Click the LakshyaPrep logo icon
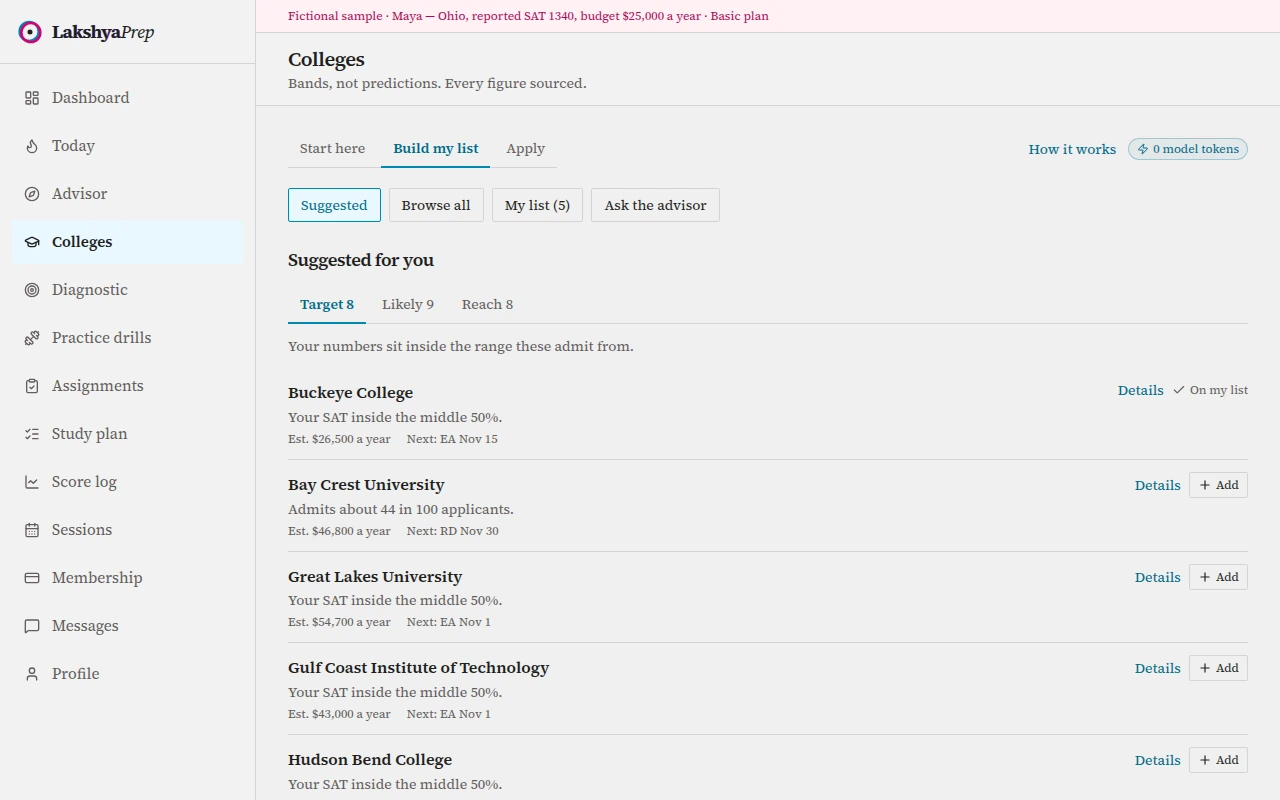Image resolution: width=1280 pixels, height=800 pixels. point(30,32)
